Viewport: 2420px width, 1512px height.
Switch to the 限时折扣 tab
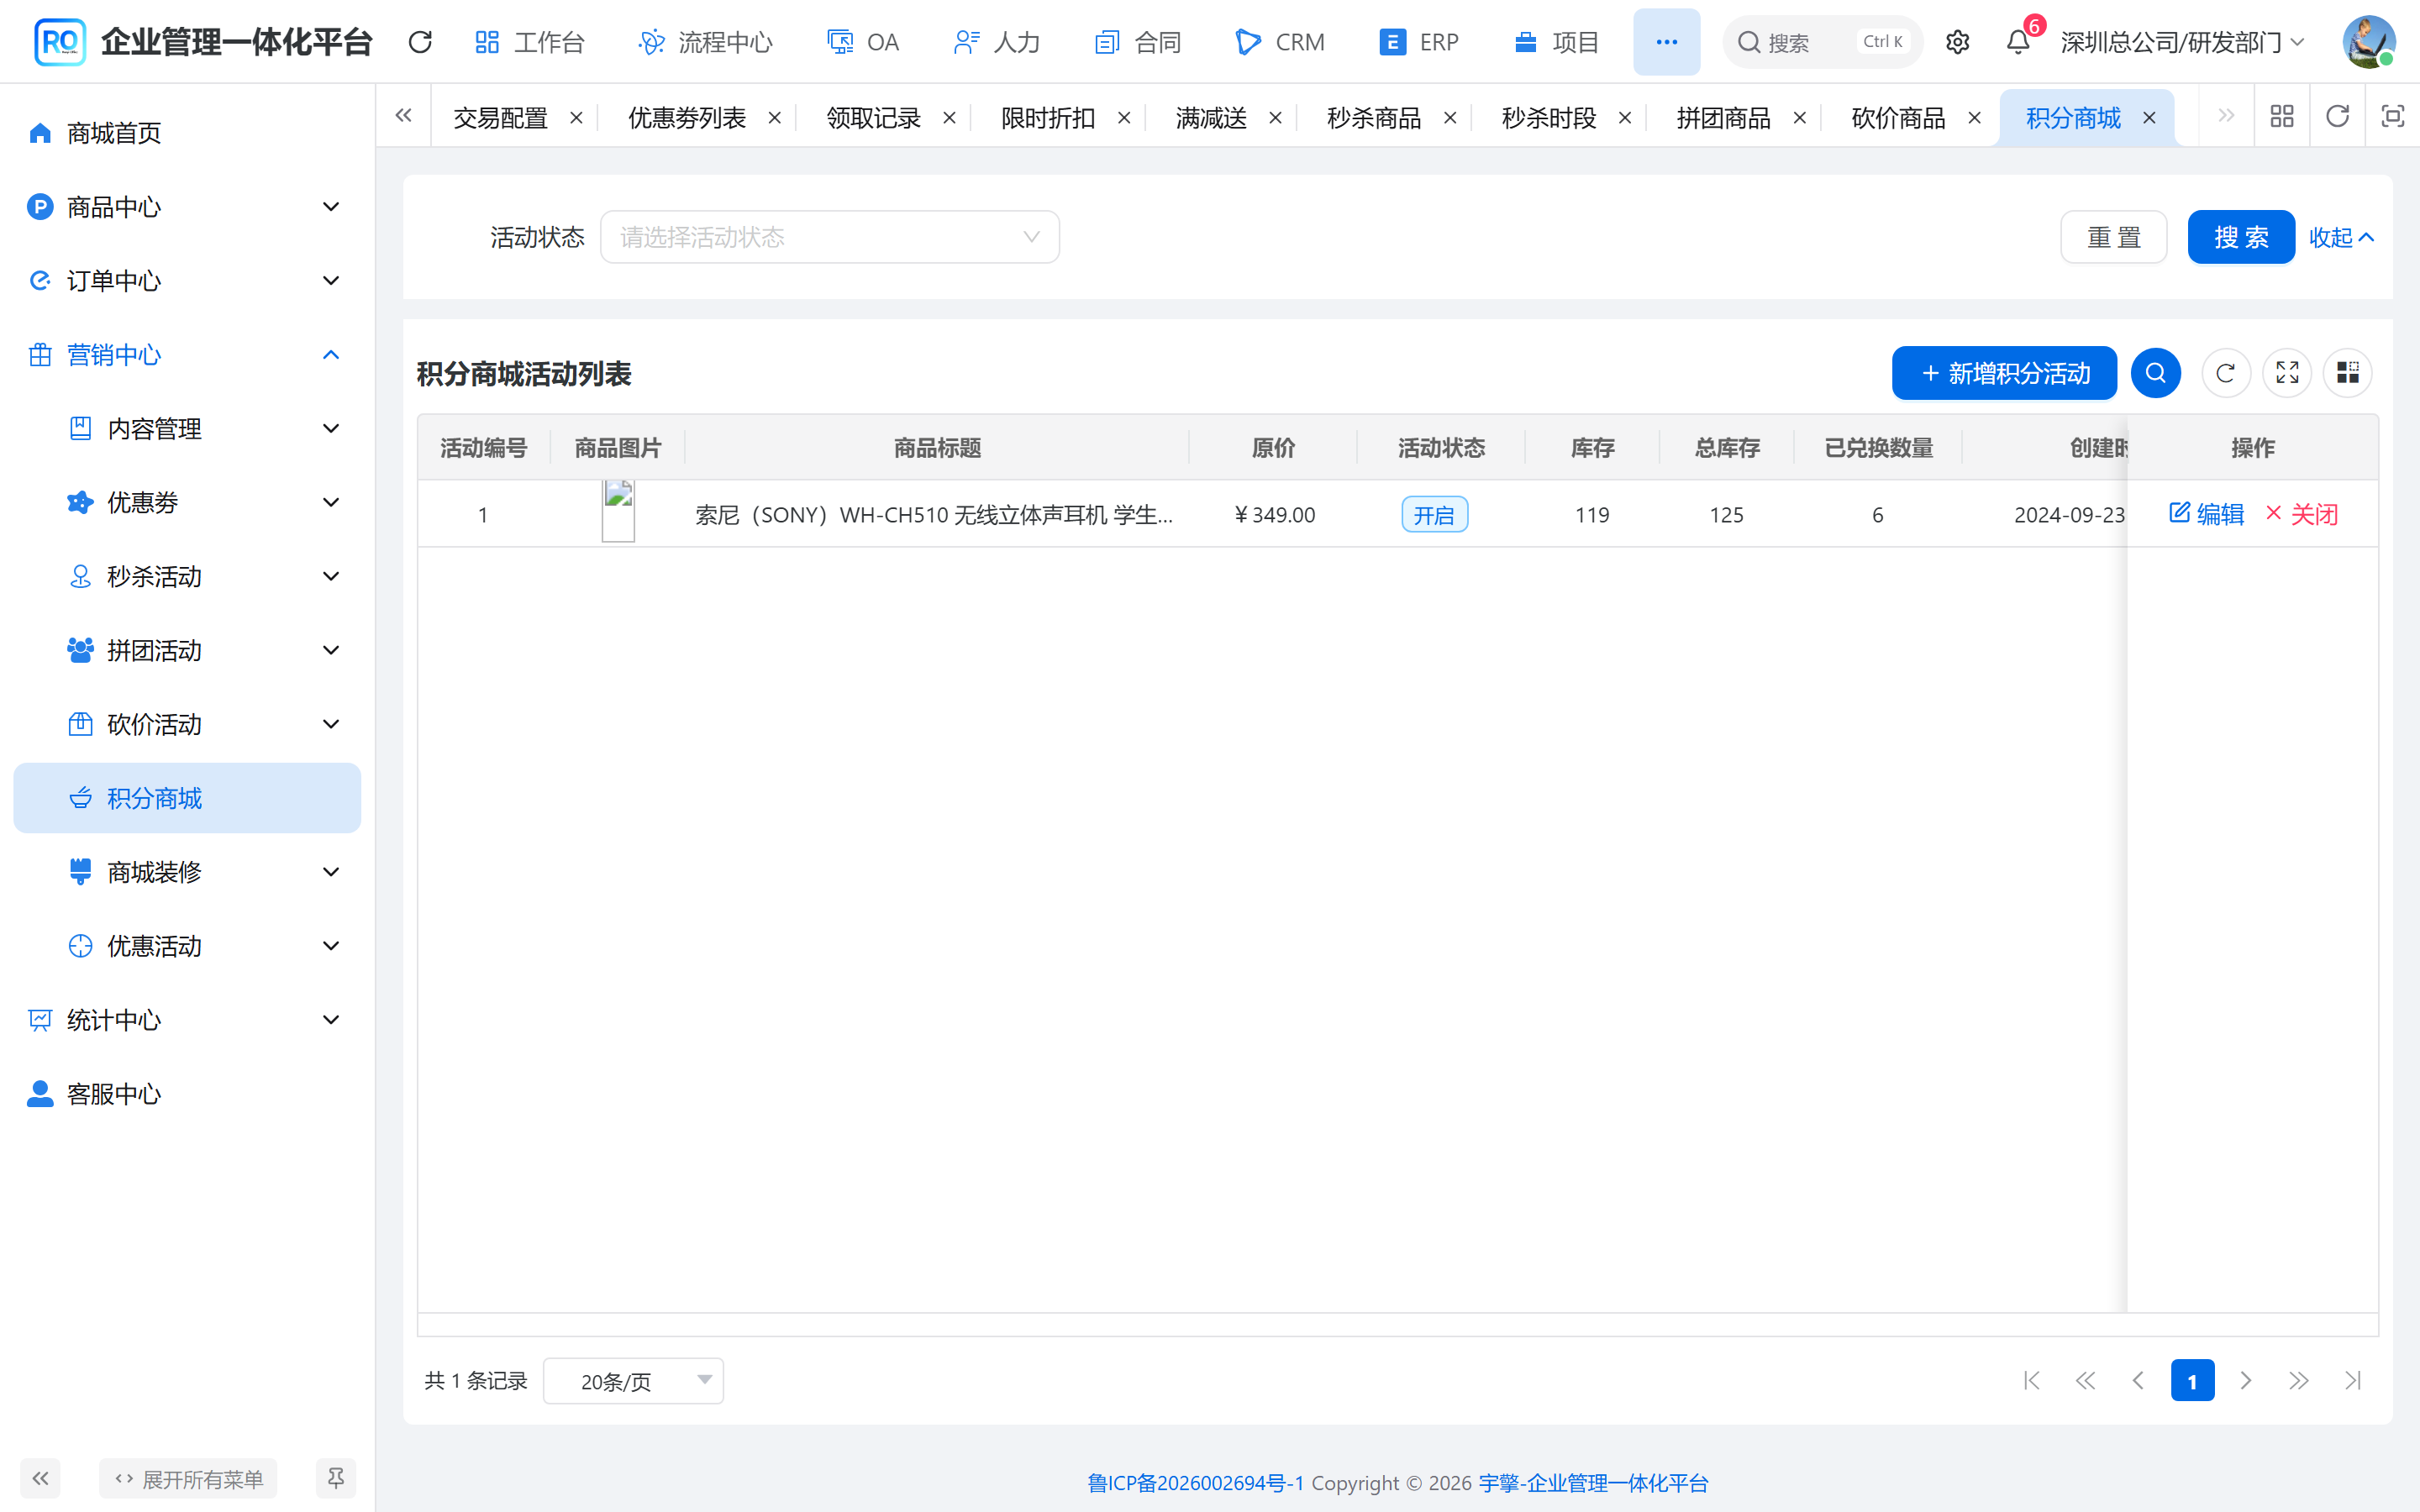(1048, 118)
